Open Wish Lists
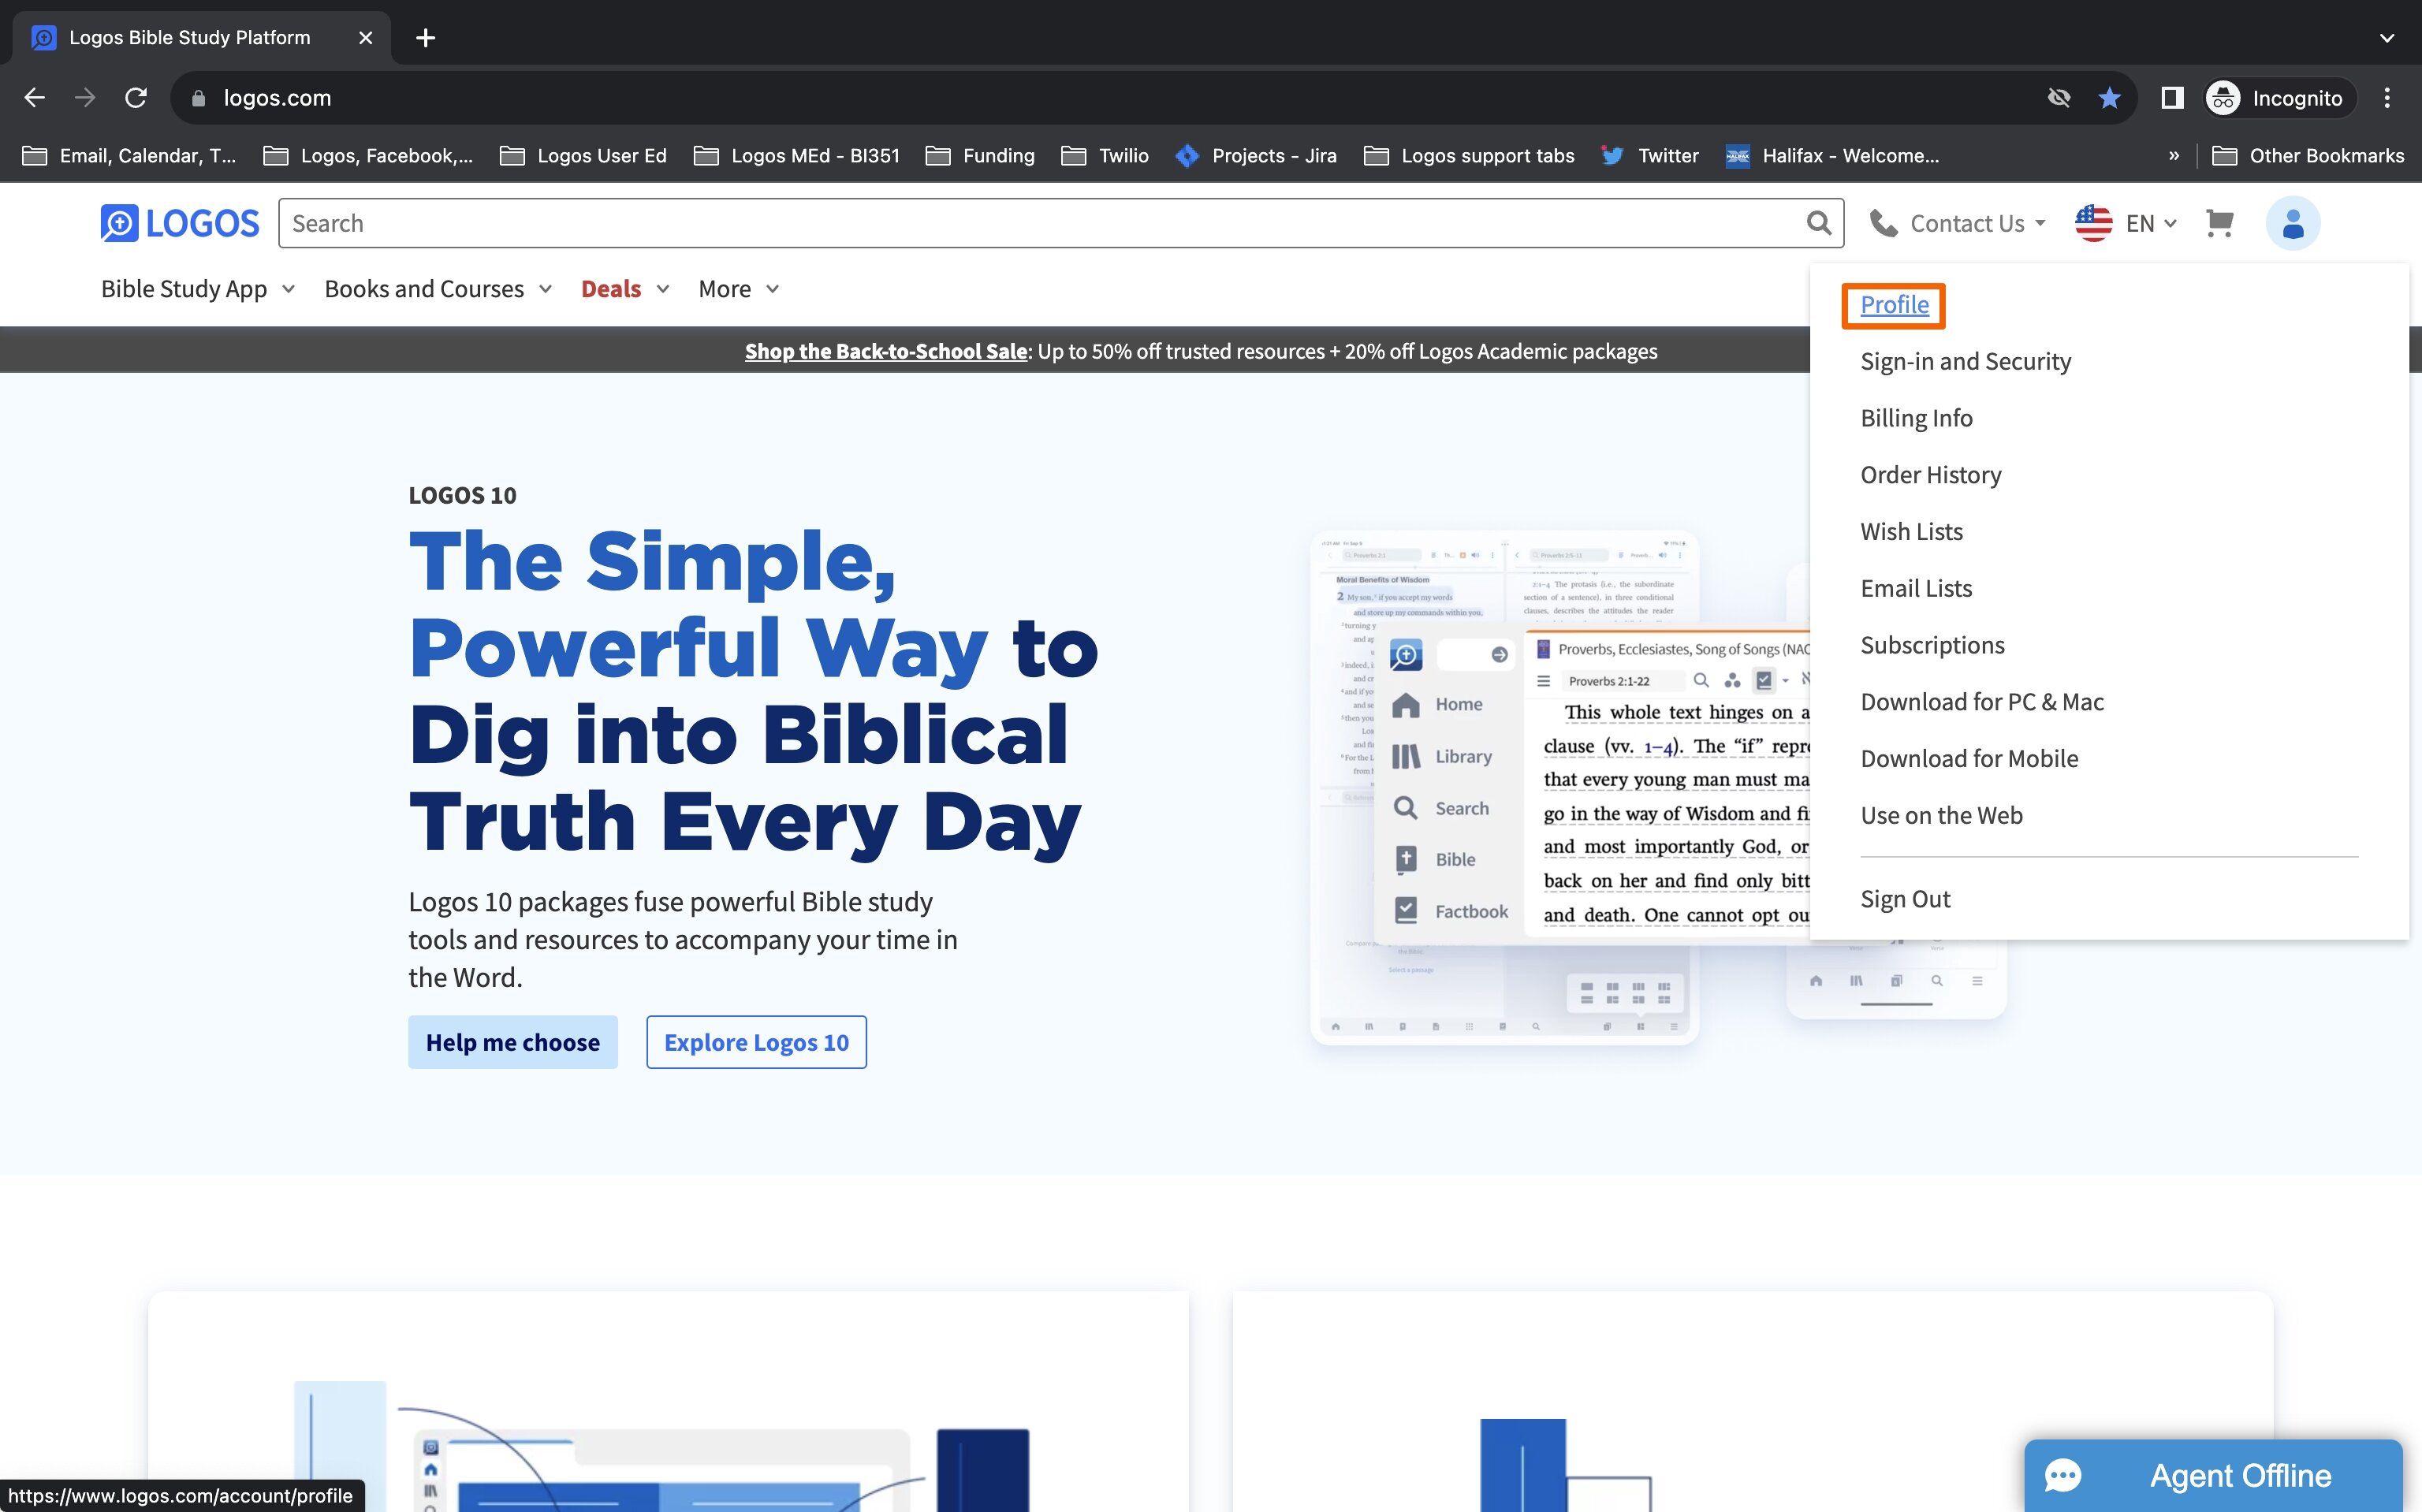The height and width of the screenshot is (1512, 2422). point(1911,531)
